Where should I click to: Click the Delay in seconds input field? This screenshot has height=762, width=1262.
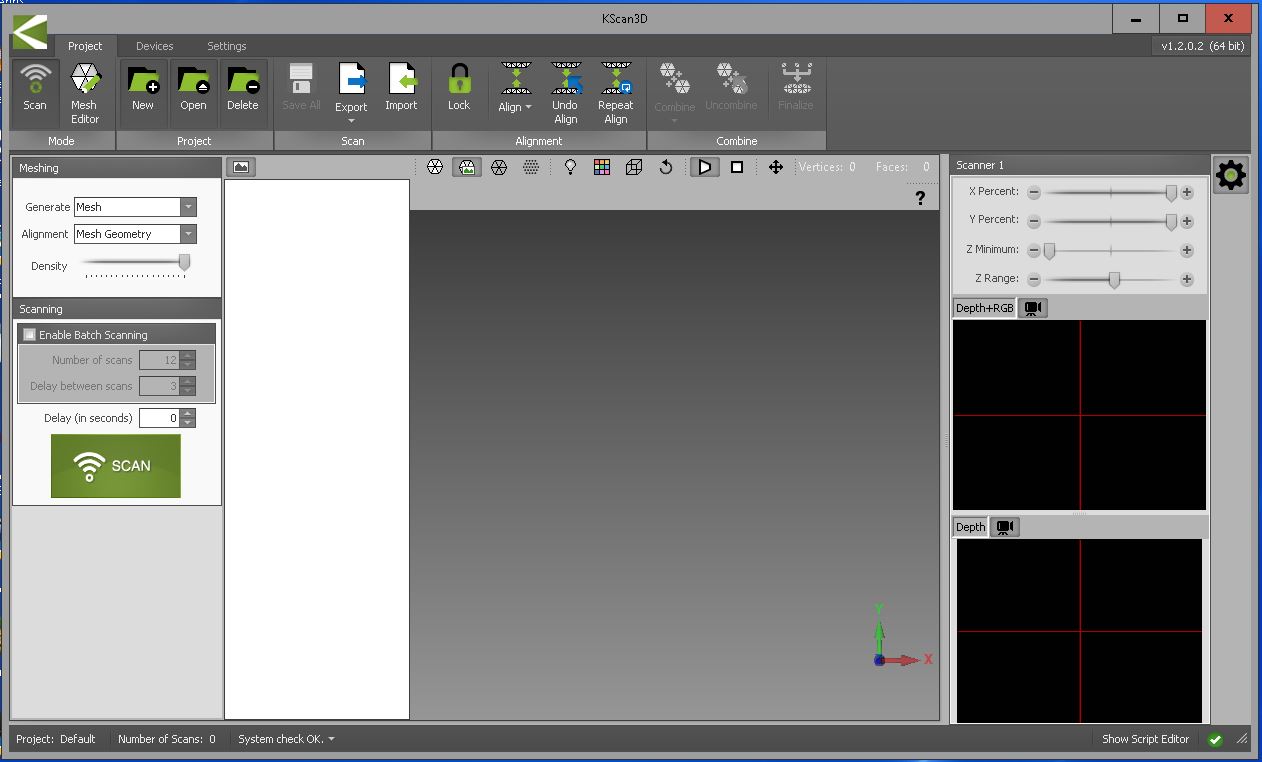click(x=160, y=418)
